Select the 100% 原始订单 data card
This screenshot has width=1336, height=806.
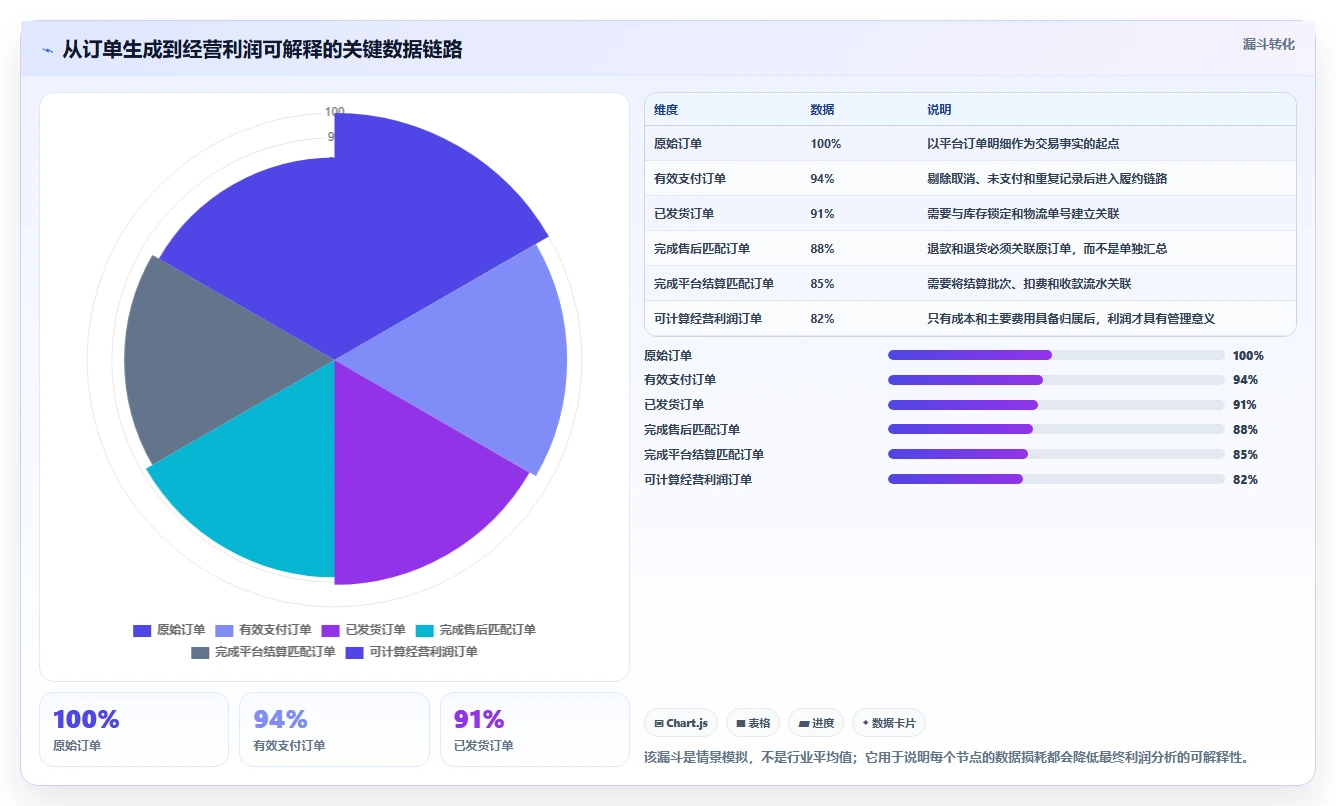click(x=134, y=730)
